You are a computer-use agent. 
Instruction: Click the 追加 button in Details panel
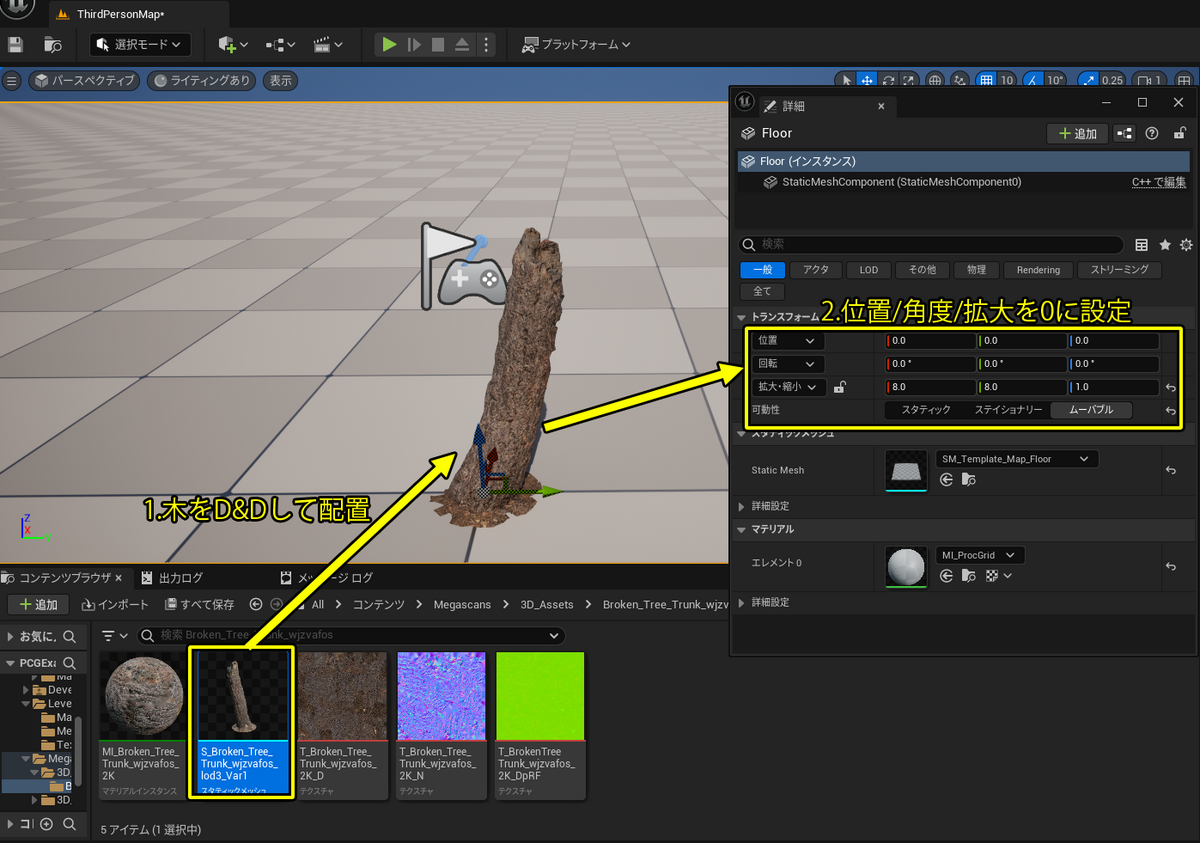(x=1077, y=133)
